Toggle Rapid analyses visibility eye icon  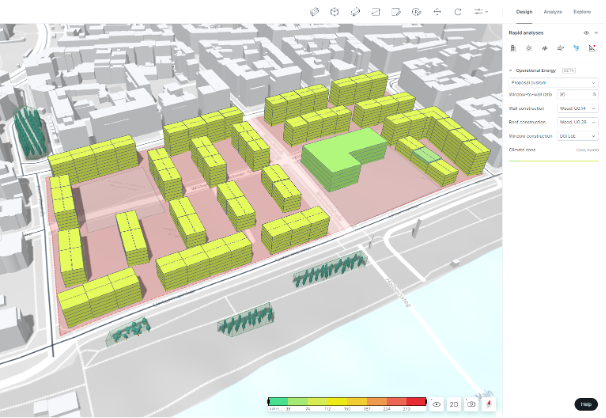point(585,33)
